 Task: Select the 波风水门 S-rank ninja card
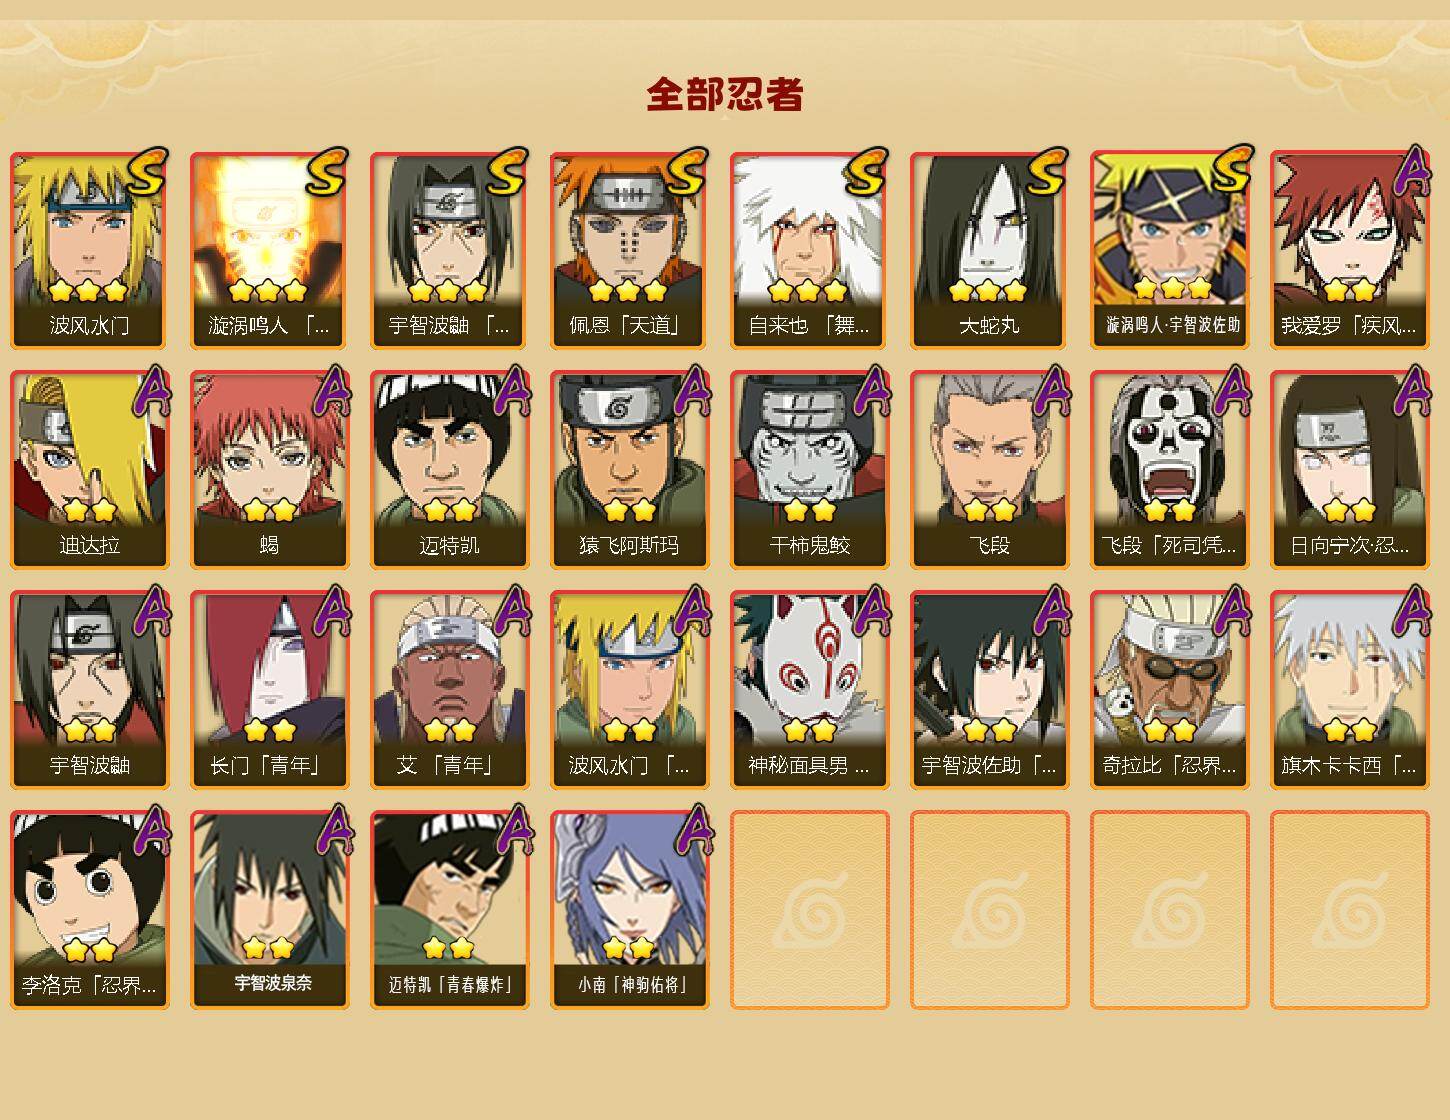89,250
